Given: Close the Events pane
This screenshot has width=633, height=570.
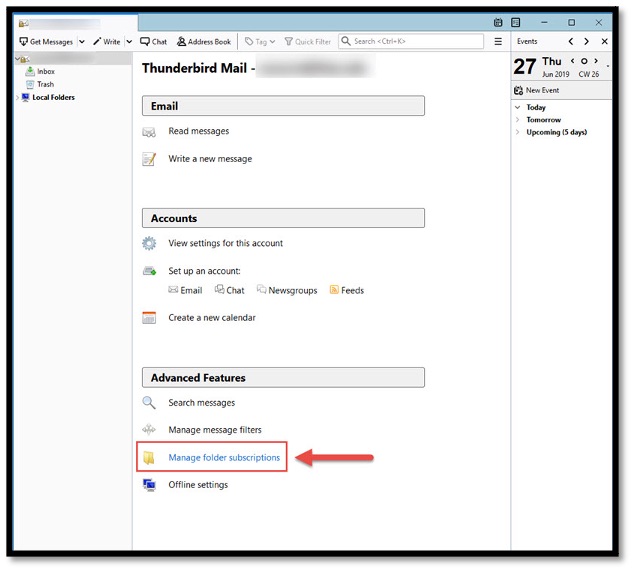Looking at the screenshot, I should click(604, 41).
